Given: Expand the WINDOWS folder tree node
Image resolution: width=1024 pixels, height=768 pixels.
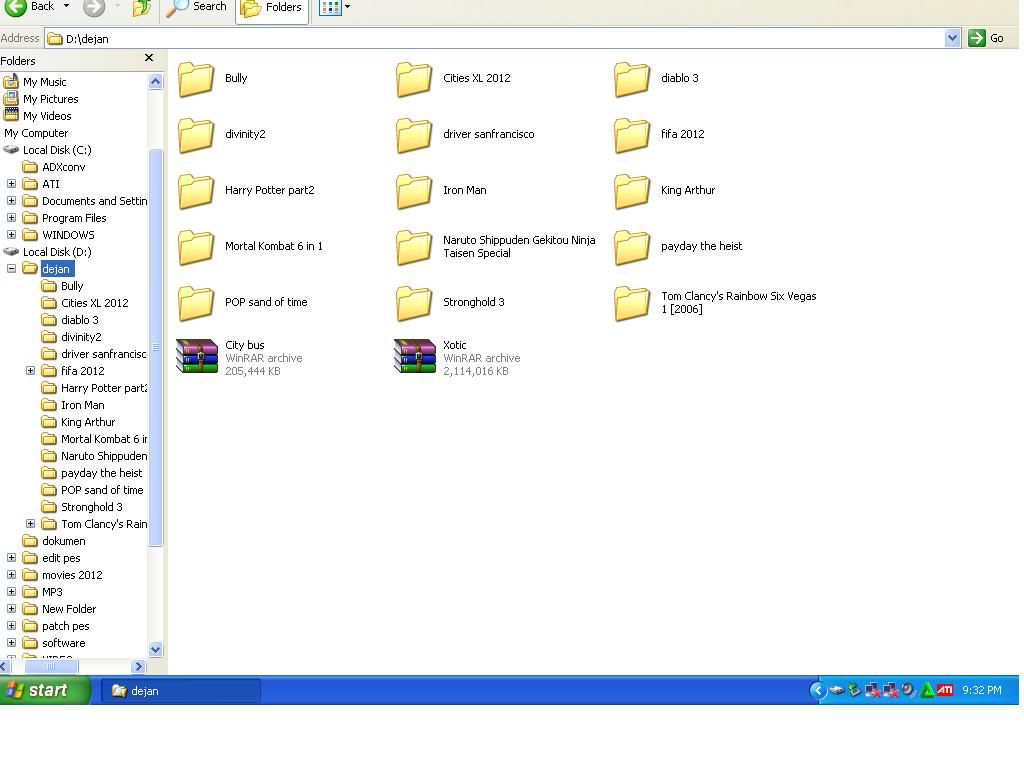Looking at the screenshot, I should (12, 235).
